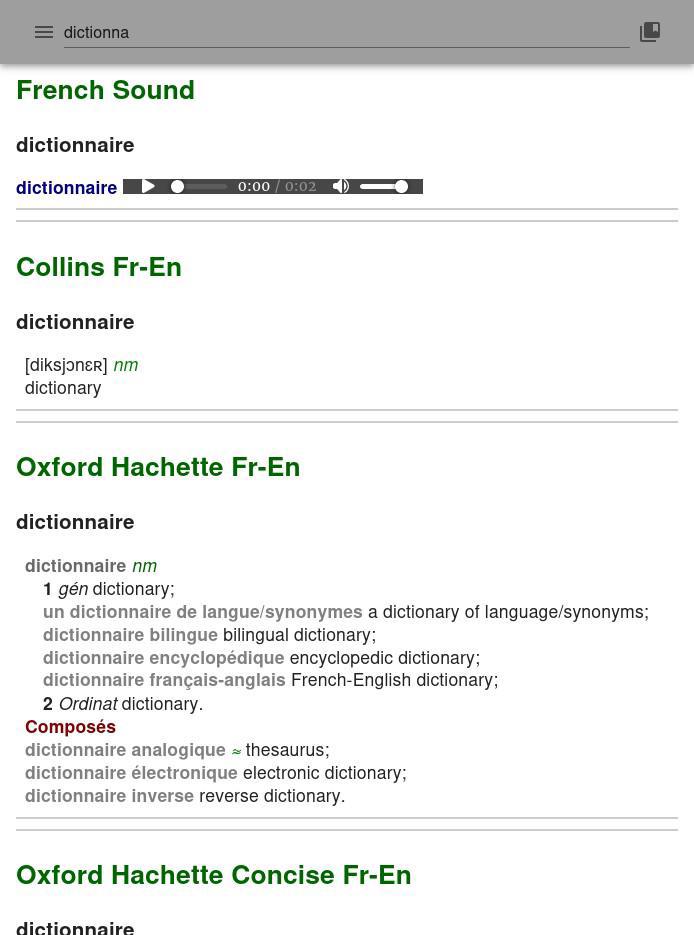Click the 'Composés' red label

(x=70, y=727)
